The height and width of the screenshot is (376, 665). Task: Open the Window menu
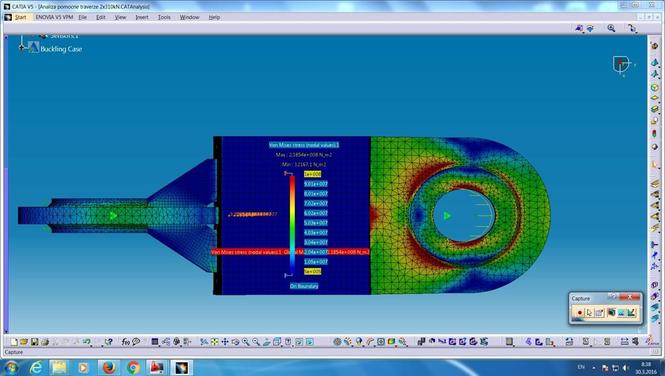[x=189, y=17]
